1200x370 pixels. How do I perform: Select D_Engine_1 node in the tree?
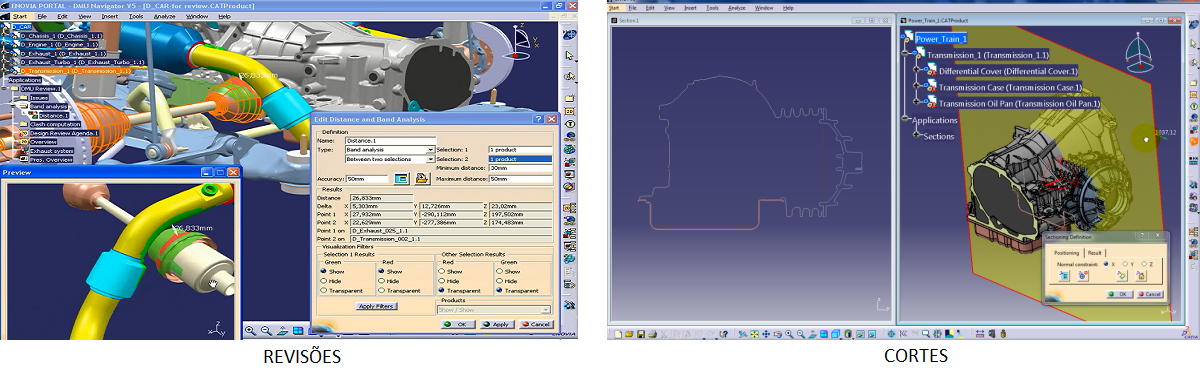pos(59,44)
